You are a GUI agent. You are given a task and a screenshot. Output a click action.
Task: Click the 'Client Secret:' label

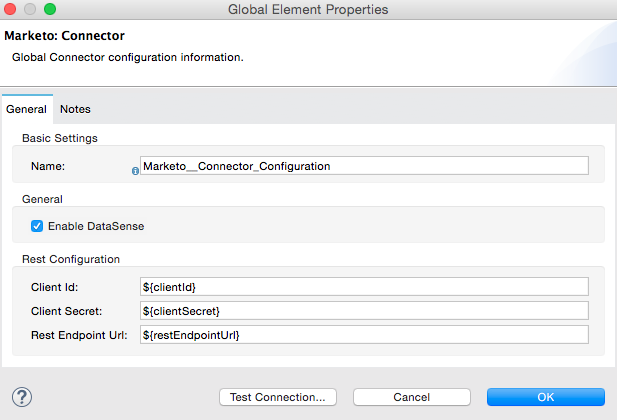point(67,311)
